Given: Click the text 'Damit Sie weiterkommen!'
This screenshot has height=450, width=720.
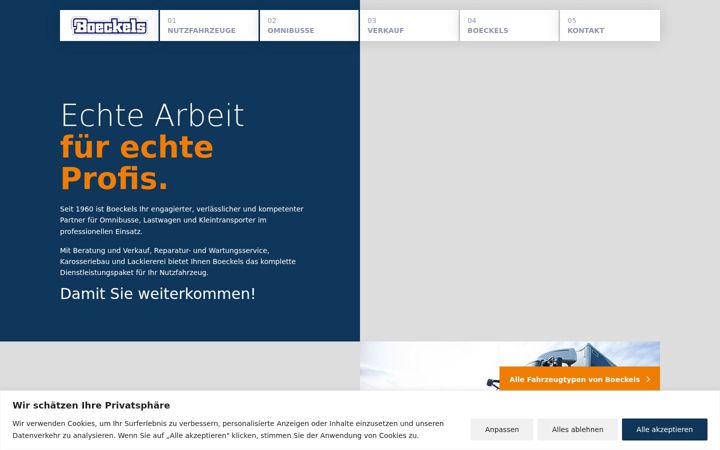Looking at the screenshot, I should click(x=158, y=293).
